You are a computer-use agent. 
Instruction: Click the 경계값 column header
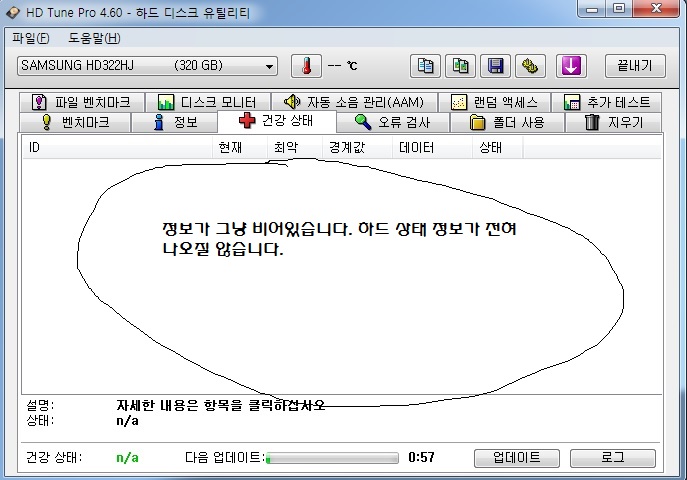[x=357, y=148]
